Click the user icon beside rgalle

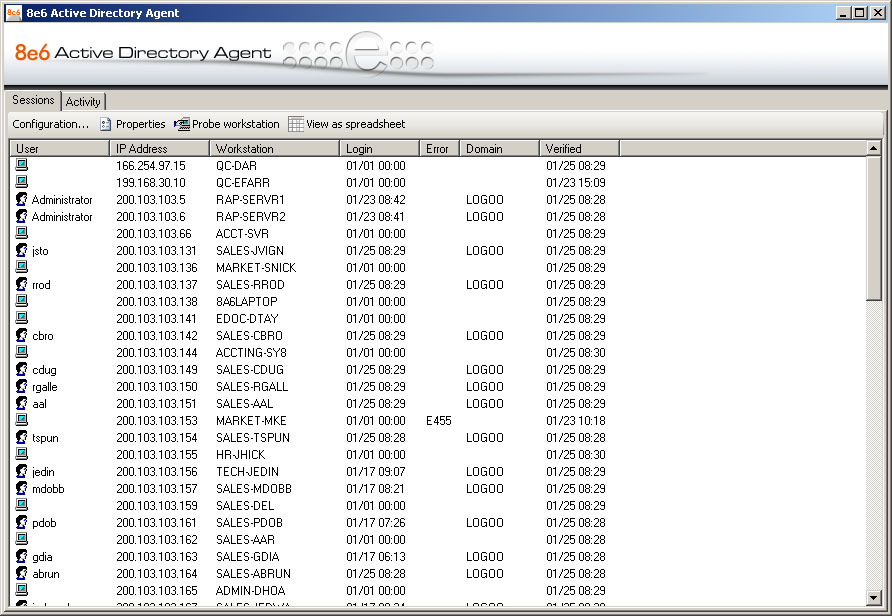click(22, 386)
